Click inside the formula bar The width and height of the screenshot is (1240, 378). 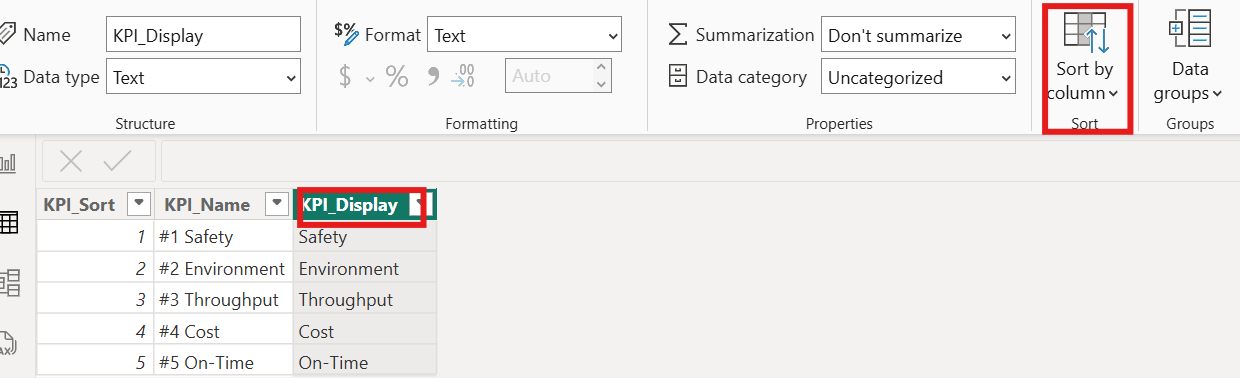[x=700, y=161]
